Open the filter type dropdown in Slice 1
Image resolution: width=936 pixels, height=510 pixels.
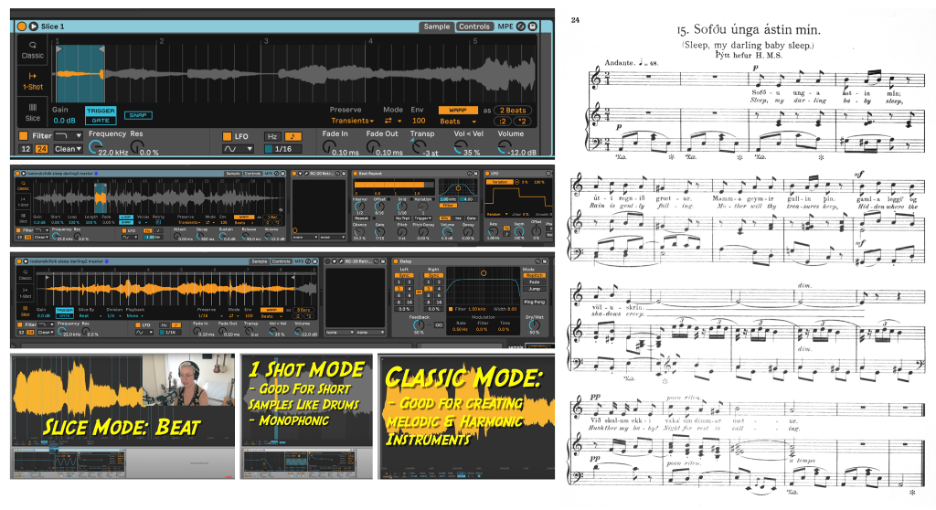pos(68,136)
